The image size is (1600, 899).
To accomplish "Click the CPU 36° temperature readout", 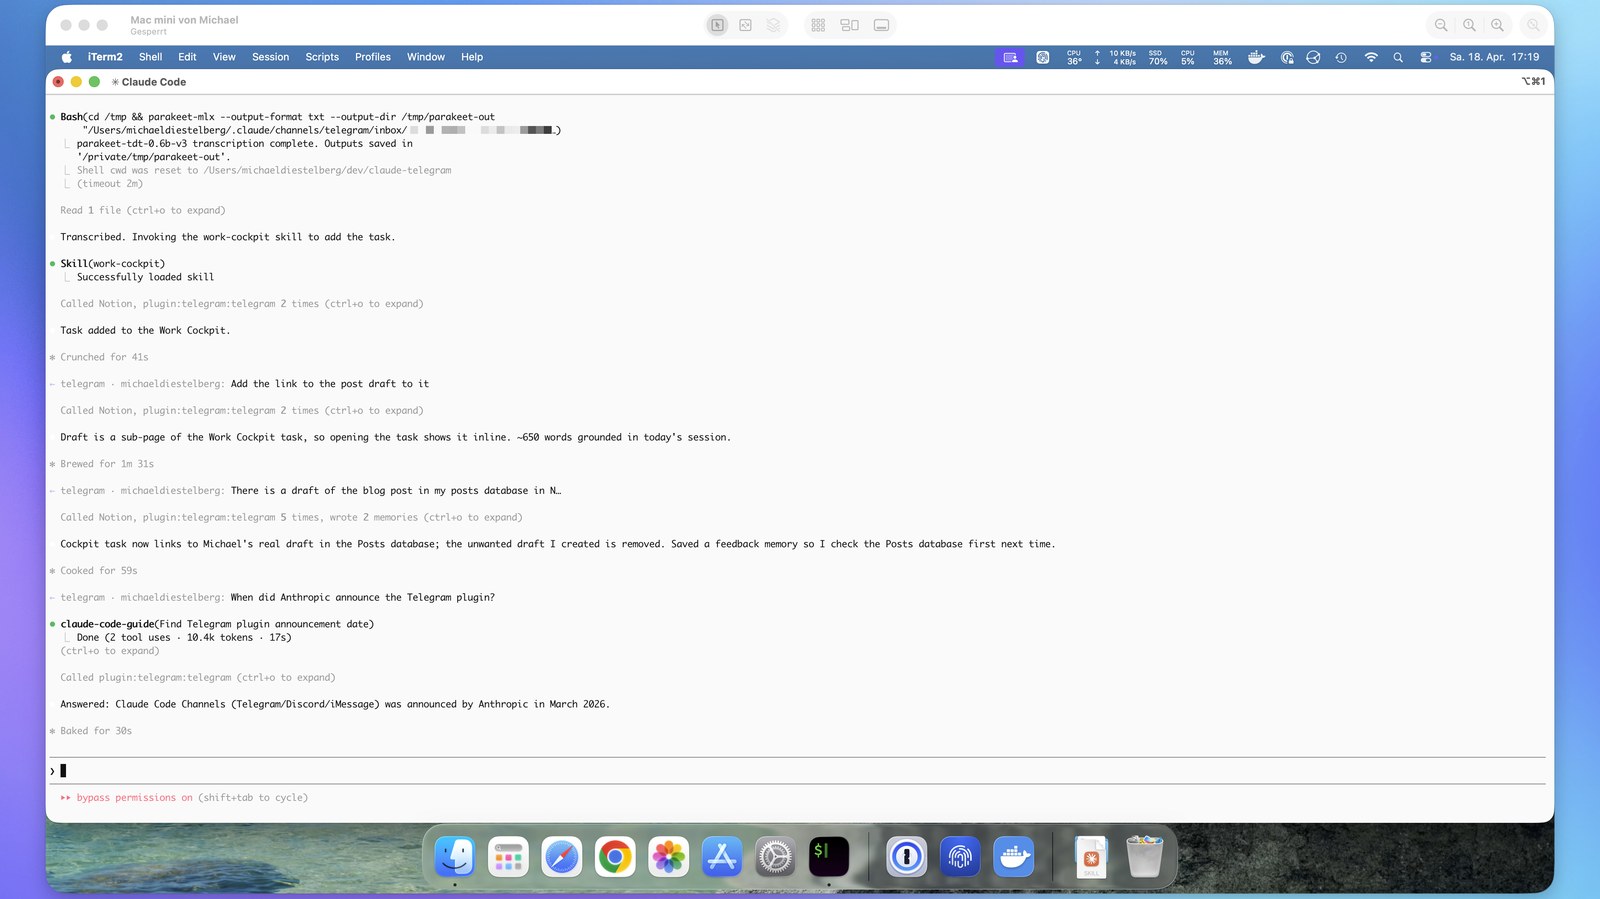I will click(1074, 57).
